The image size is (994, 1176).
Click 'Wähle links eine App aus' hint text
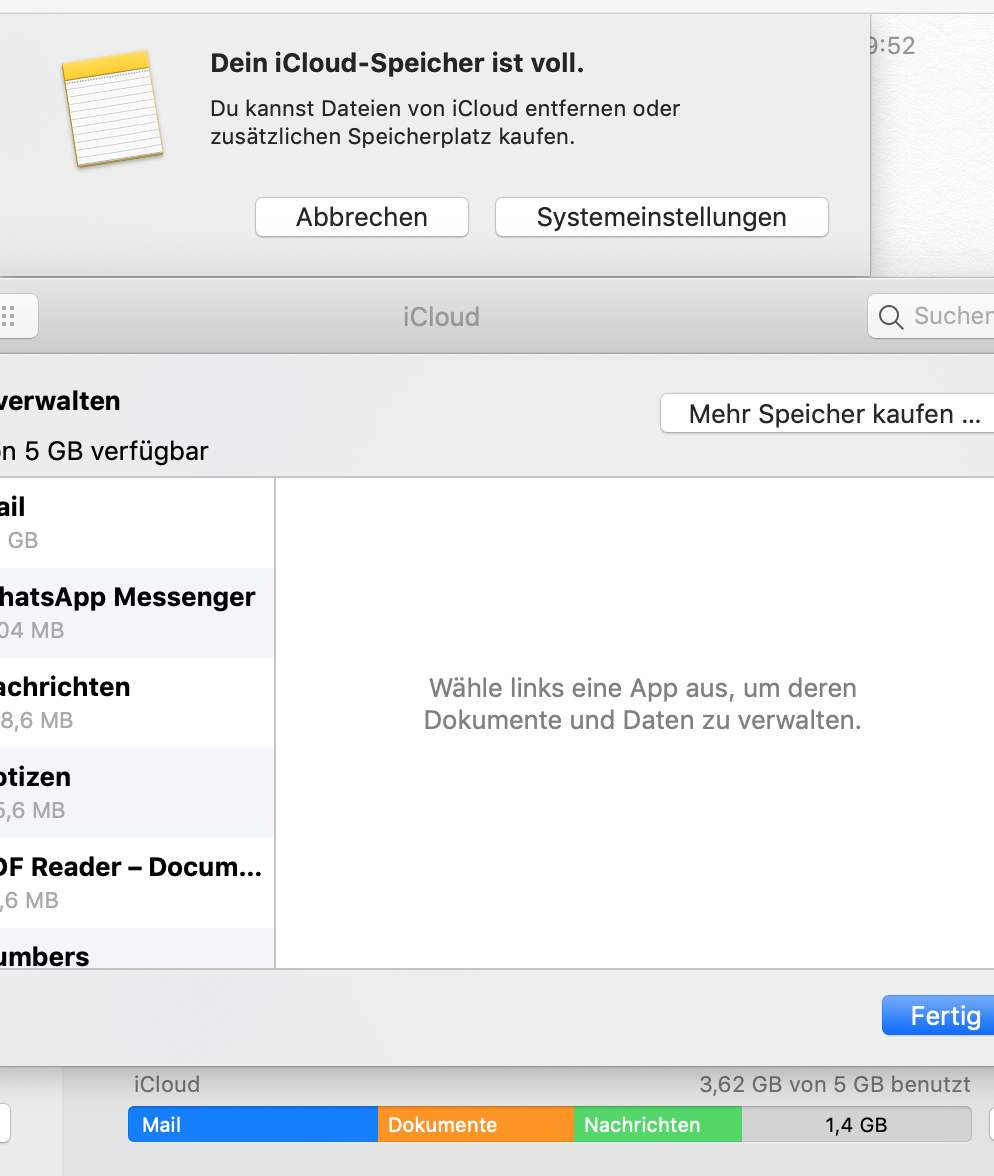[x=642, y=704]
